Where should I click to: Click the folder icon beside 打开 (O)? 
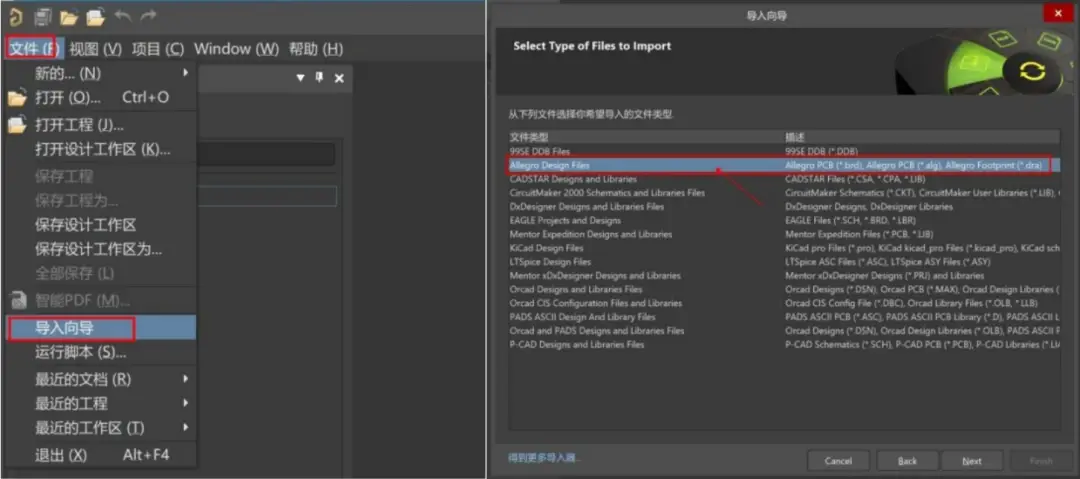pyautogui.click(x=17, y=98)
